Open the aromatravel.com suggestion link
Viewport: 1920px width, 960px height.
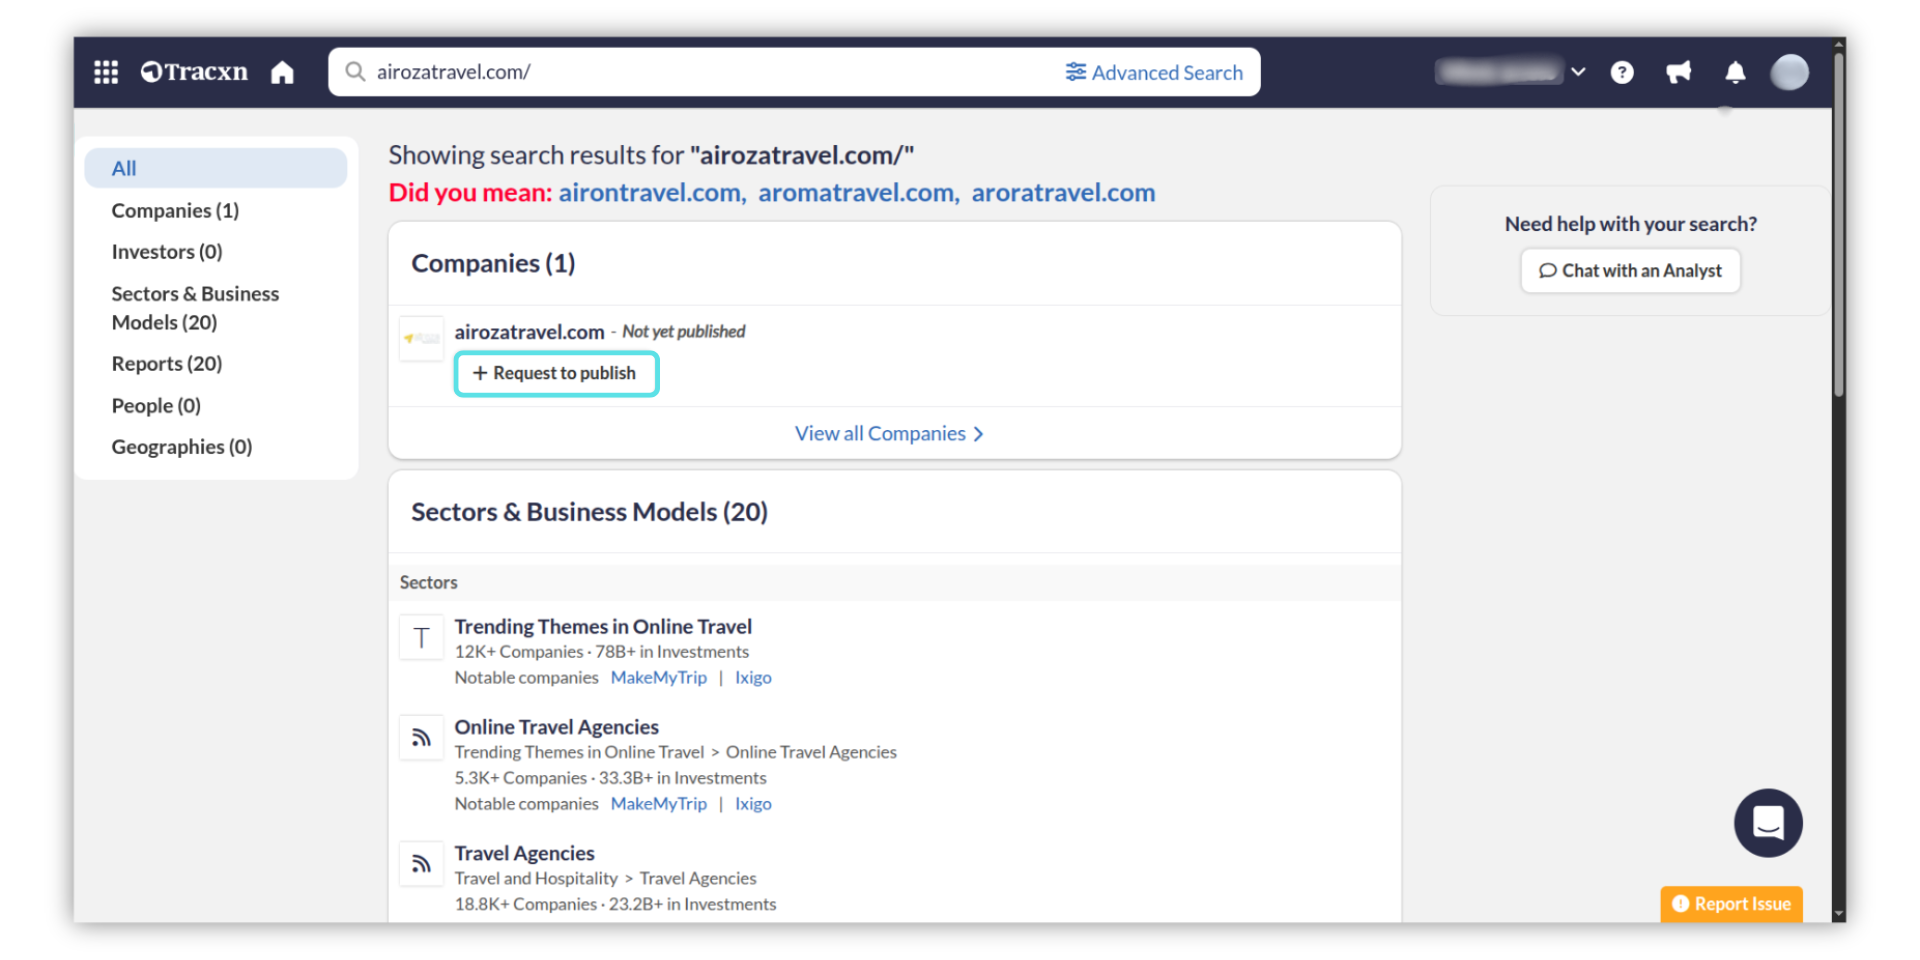[x=857, y=193]
